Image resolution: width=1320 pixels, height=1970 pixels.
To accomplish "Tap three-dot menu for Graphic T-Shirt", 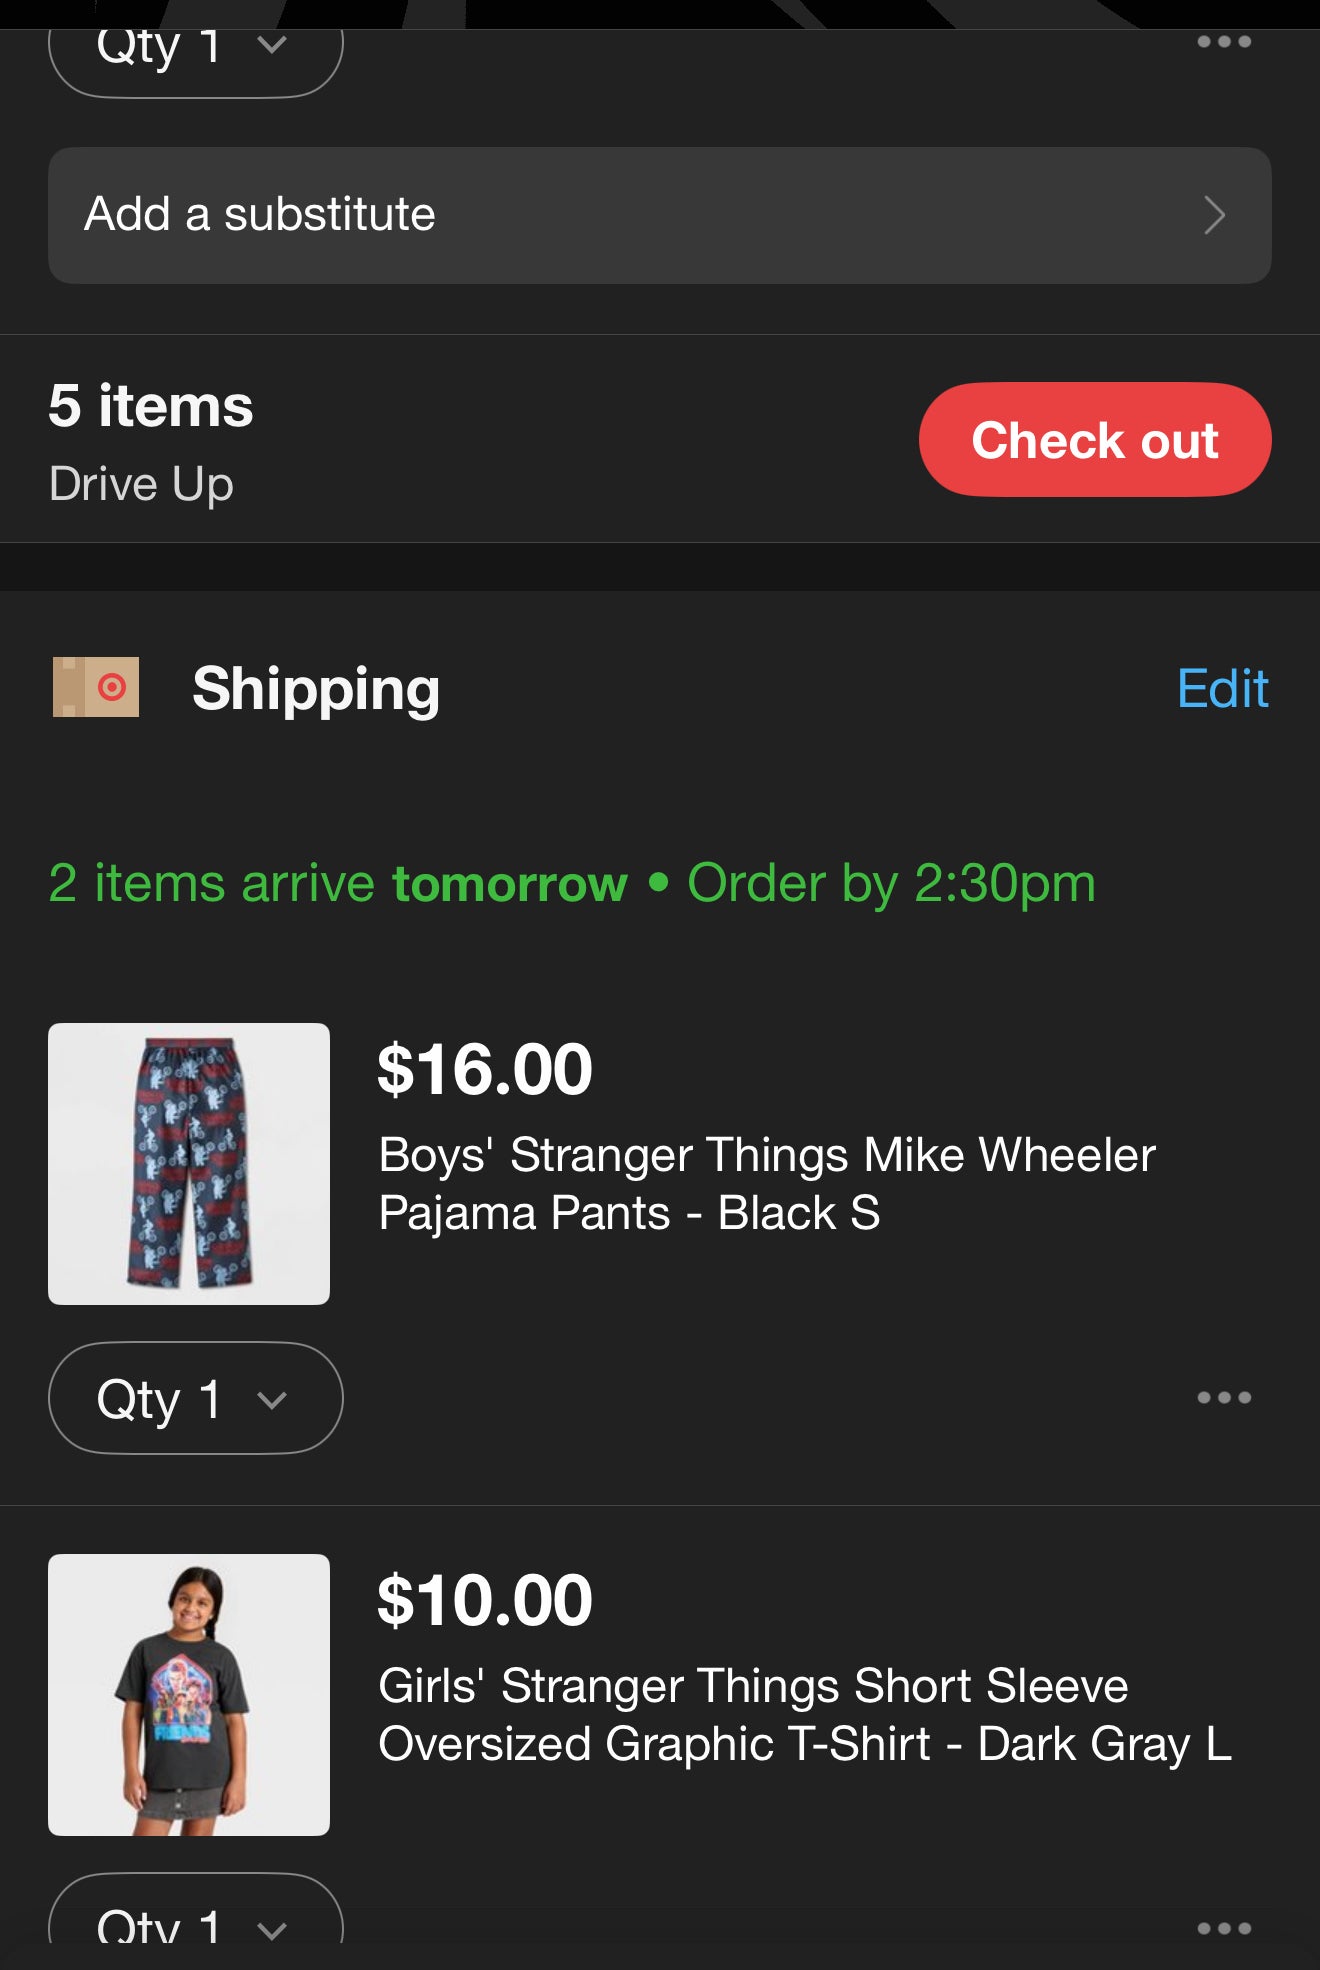I will (x=1224, y=1927).
